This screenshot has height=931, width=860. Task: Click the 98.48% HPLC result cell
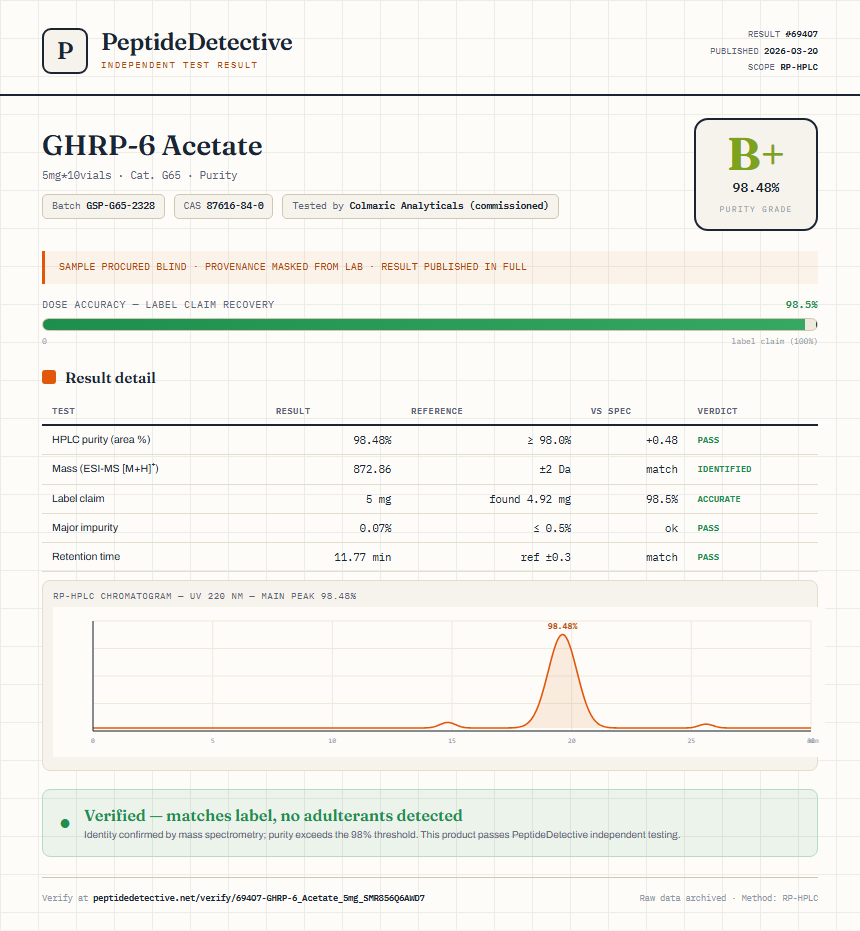(x=372, y=440)
